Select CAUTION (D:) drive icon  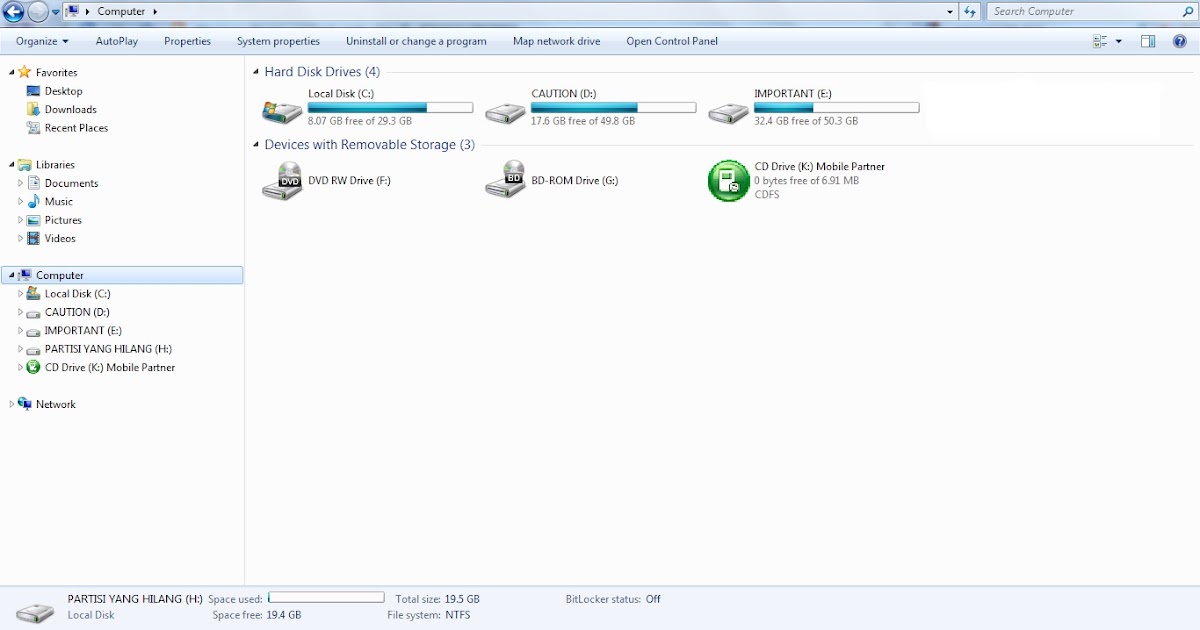click(x=505, y=112)
